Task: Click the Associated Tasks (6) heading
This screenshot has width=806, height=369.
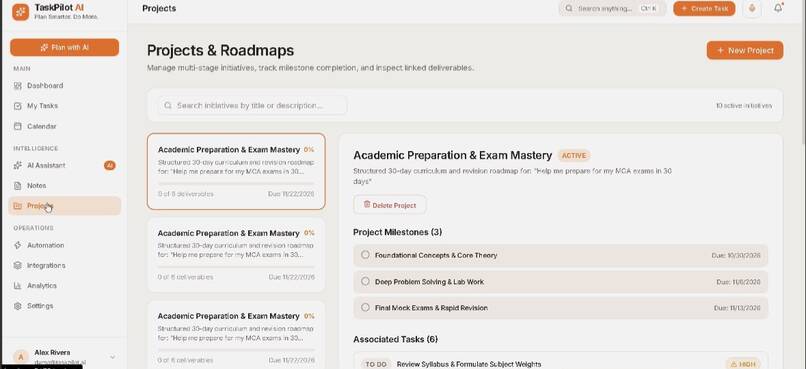Action: click(x=395, y=340)
